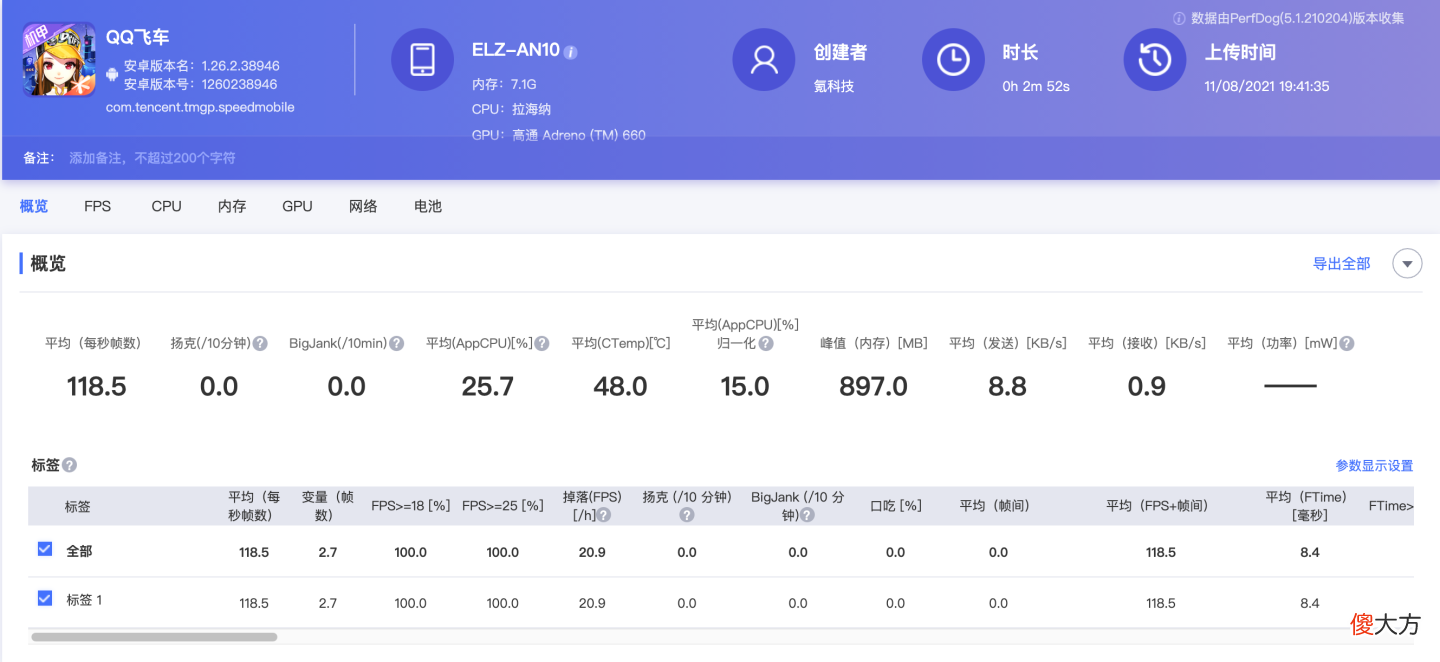Viewport: 1440px width, 662px height.
Task: Click the QQ飞车 game app icon
Action: pyautogui.click(x=59, y=59)
